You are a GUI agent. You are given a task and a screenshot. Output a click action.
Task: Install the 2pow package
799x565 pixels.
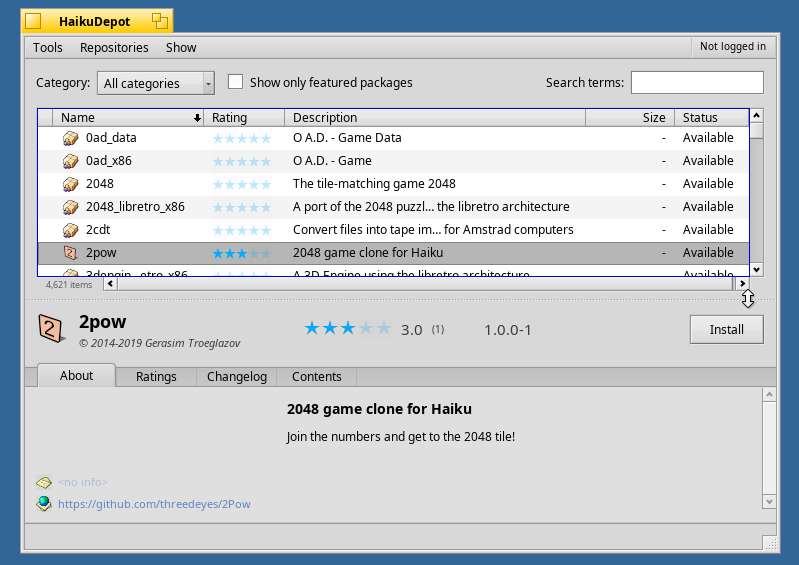pos(727,330)
